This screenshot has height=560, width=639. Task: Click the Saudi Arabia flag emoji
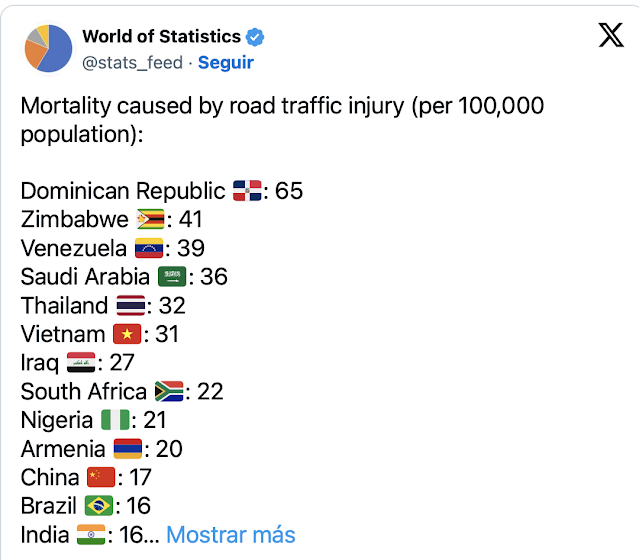[172, 277]
